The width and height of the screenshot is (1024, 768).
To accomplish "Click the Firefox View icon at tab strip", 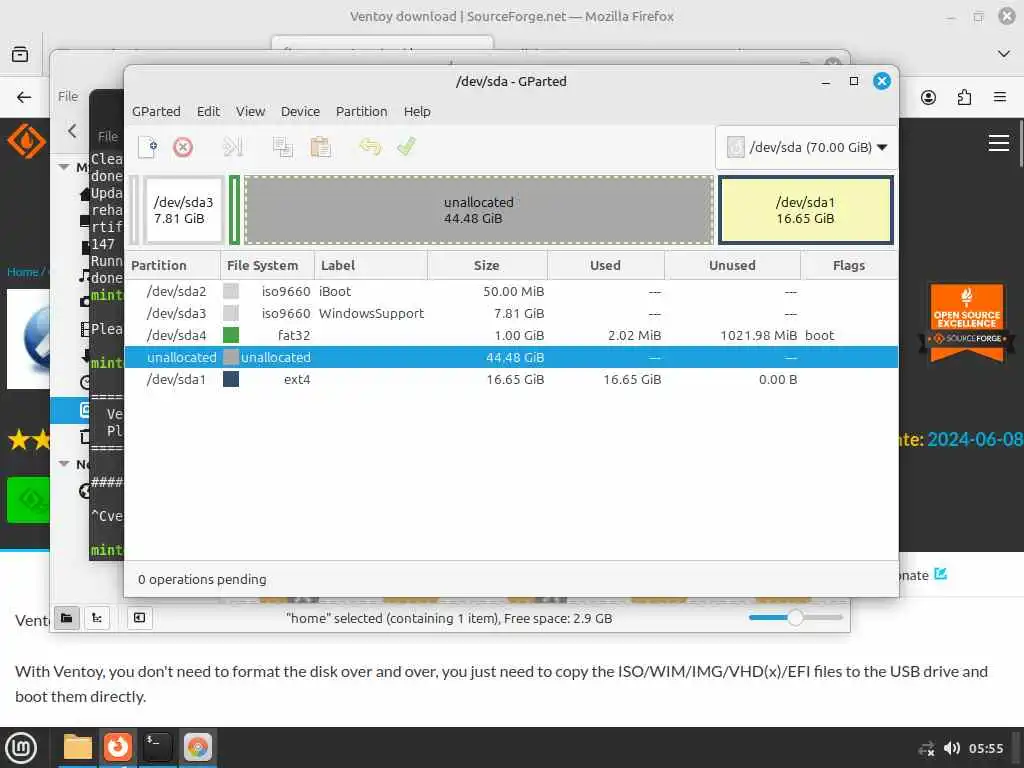I will [20, 54].
